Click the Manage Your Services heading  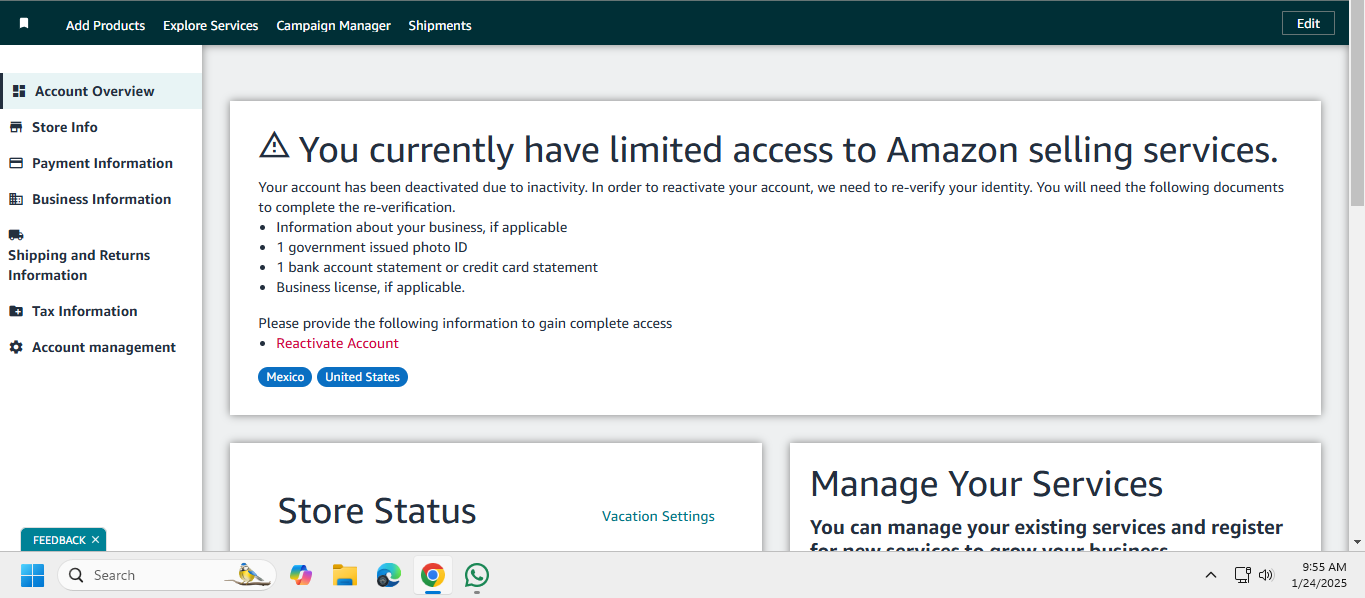coord(986,484)
